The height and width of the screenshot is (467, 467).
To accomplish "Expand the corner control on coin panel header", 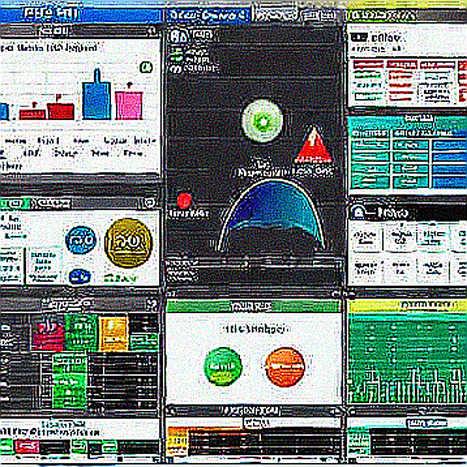I will (149, 202).
